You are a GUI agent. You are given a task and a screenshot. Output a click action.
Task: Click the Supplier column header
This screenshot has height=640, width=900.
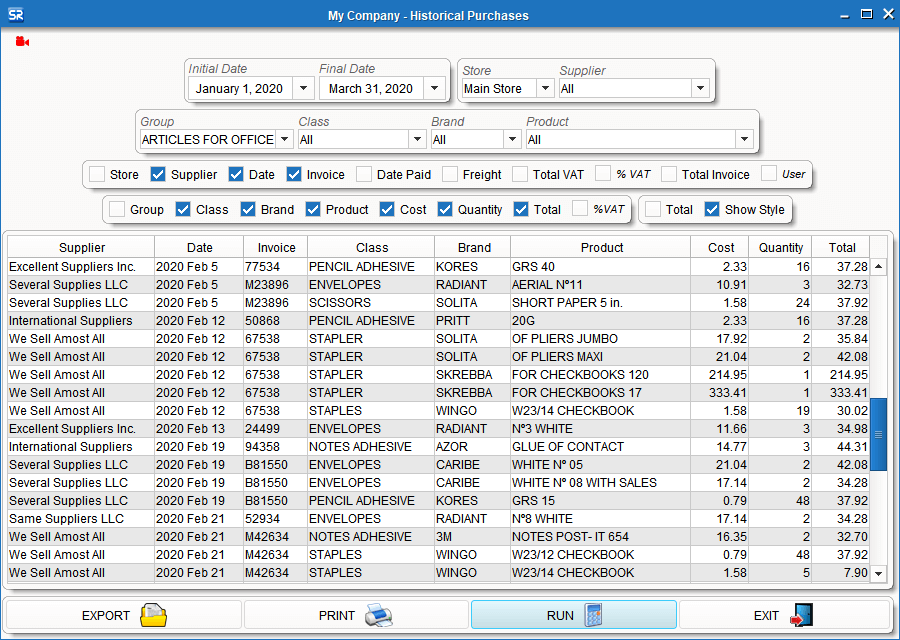coord(81,247)
